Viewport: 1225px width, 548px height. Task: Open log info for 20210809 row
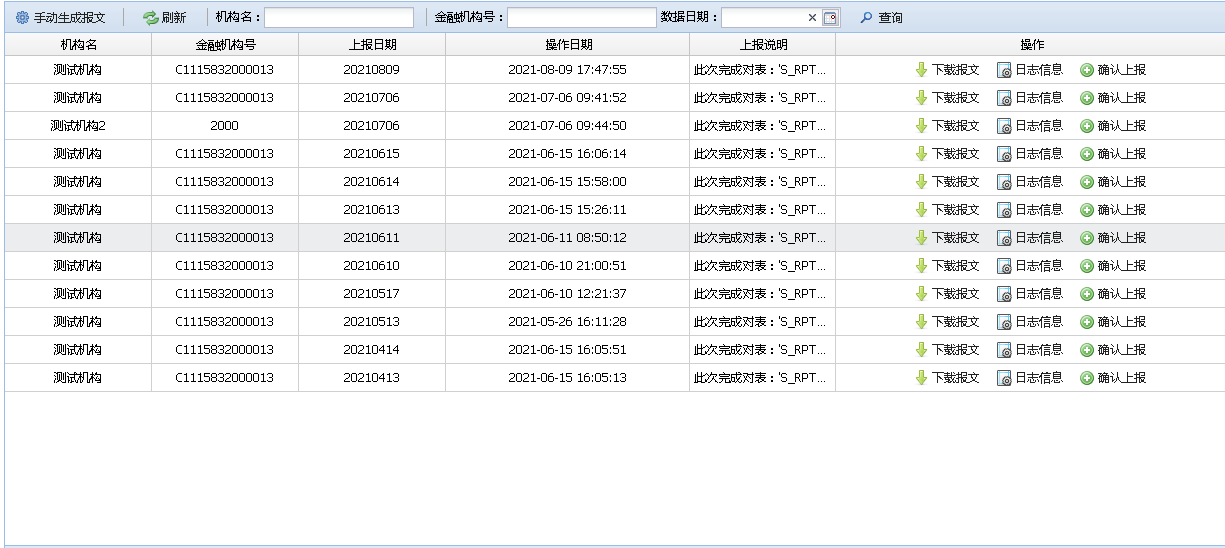1030,70
